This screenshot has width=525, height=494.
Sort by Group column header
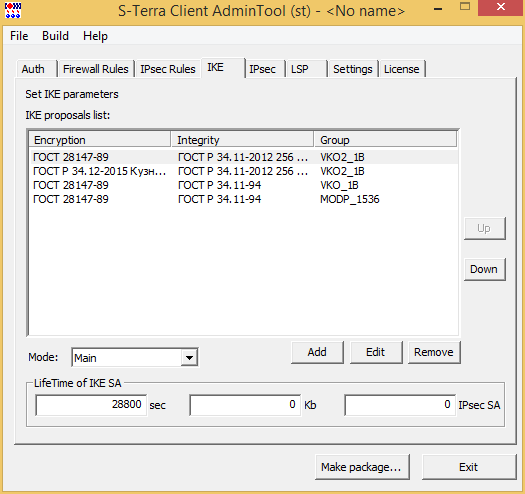pyautogui.click(x=385, y=140)
